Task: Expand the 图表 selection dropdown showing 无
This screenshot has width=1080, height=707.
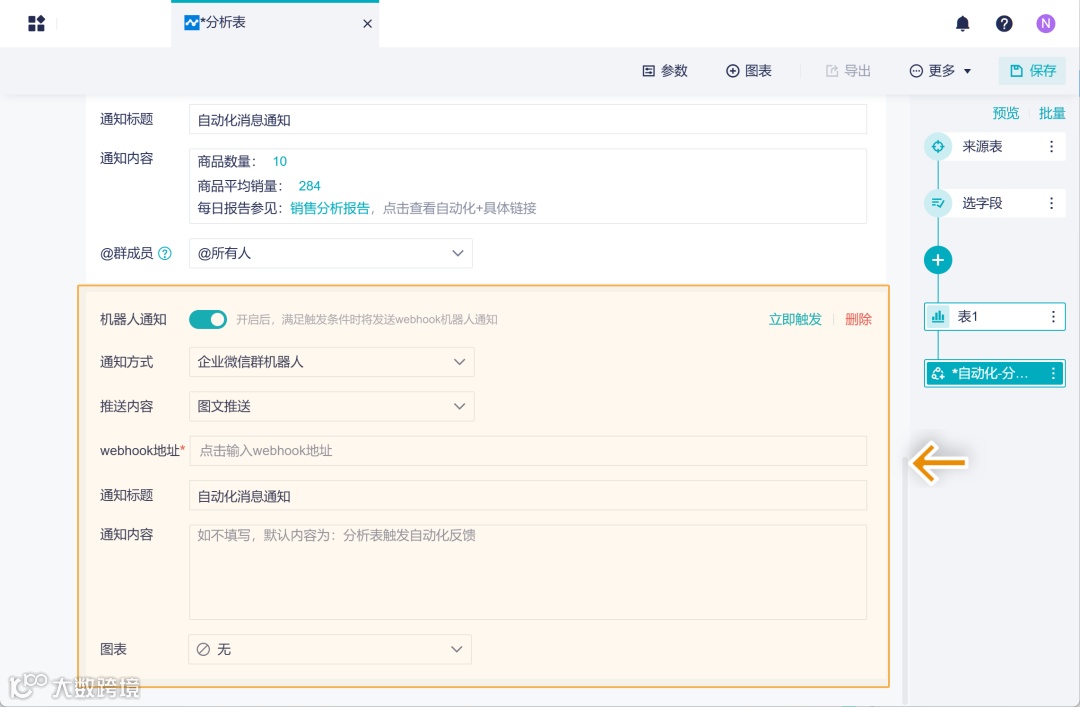Action: point(330,649)
